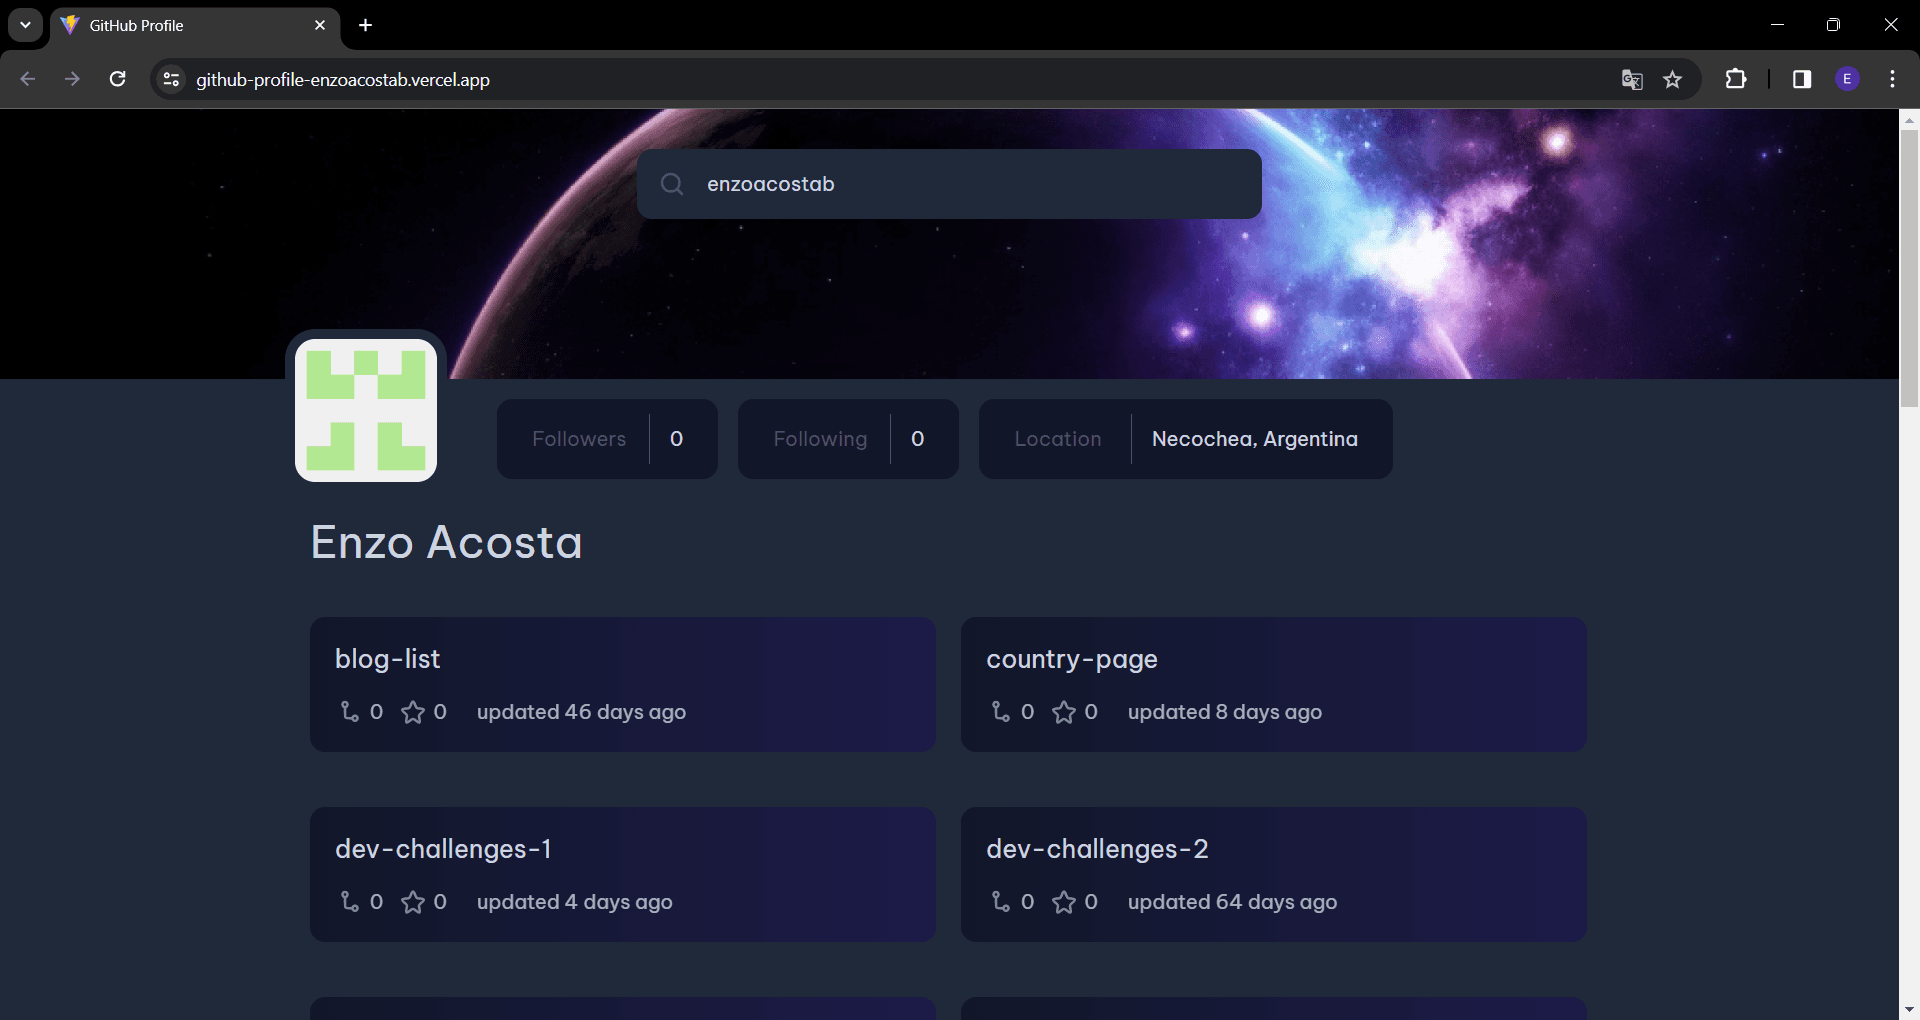The width and height of the screenshot is (1920, 1020).
Task: Close the GitHub Profile tab
Action: [320, 25]
